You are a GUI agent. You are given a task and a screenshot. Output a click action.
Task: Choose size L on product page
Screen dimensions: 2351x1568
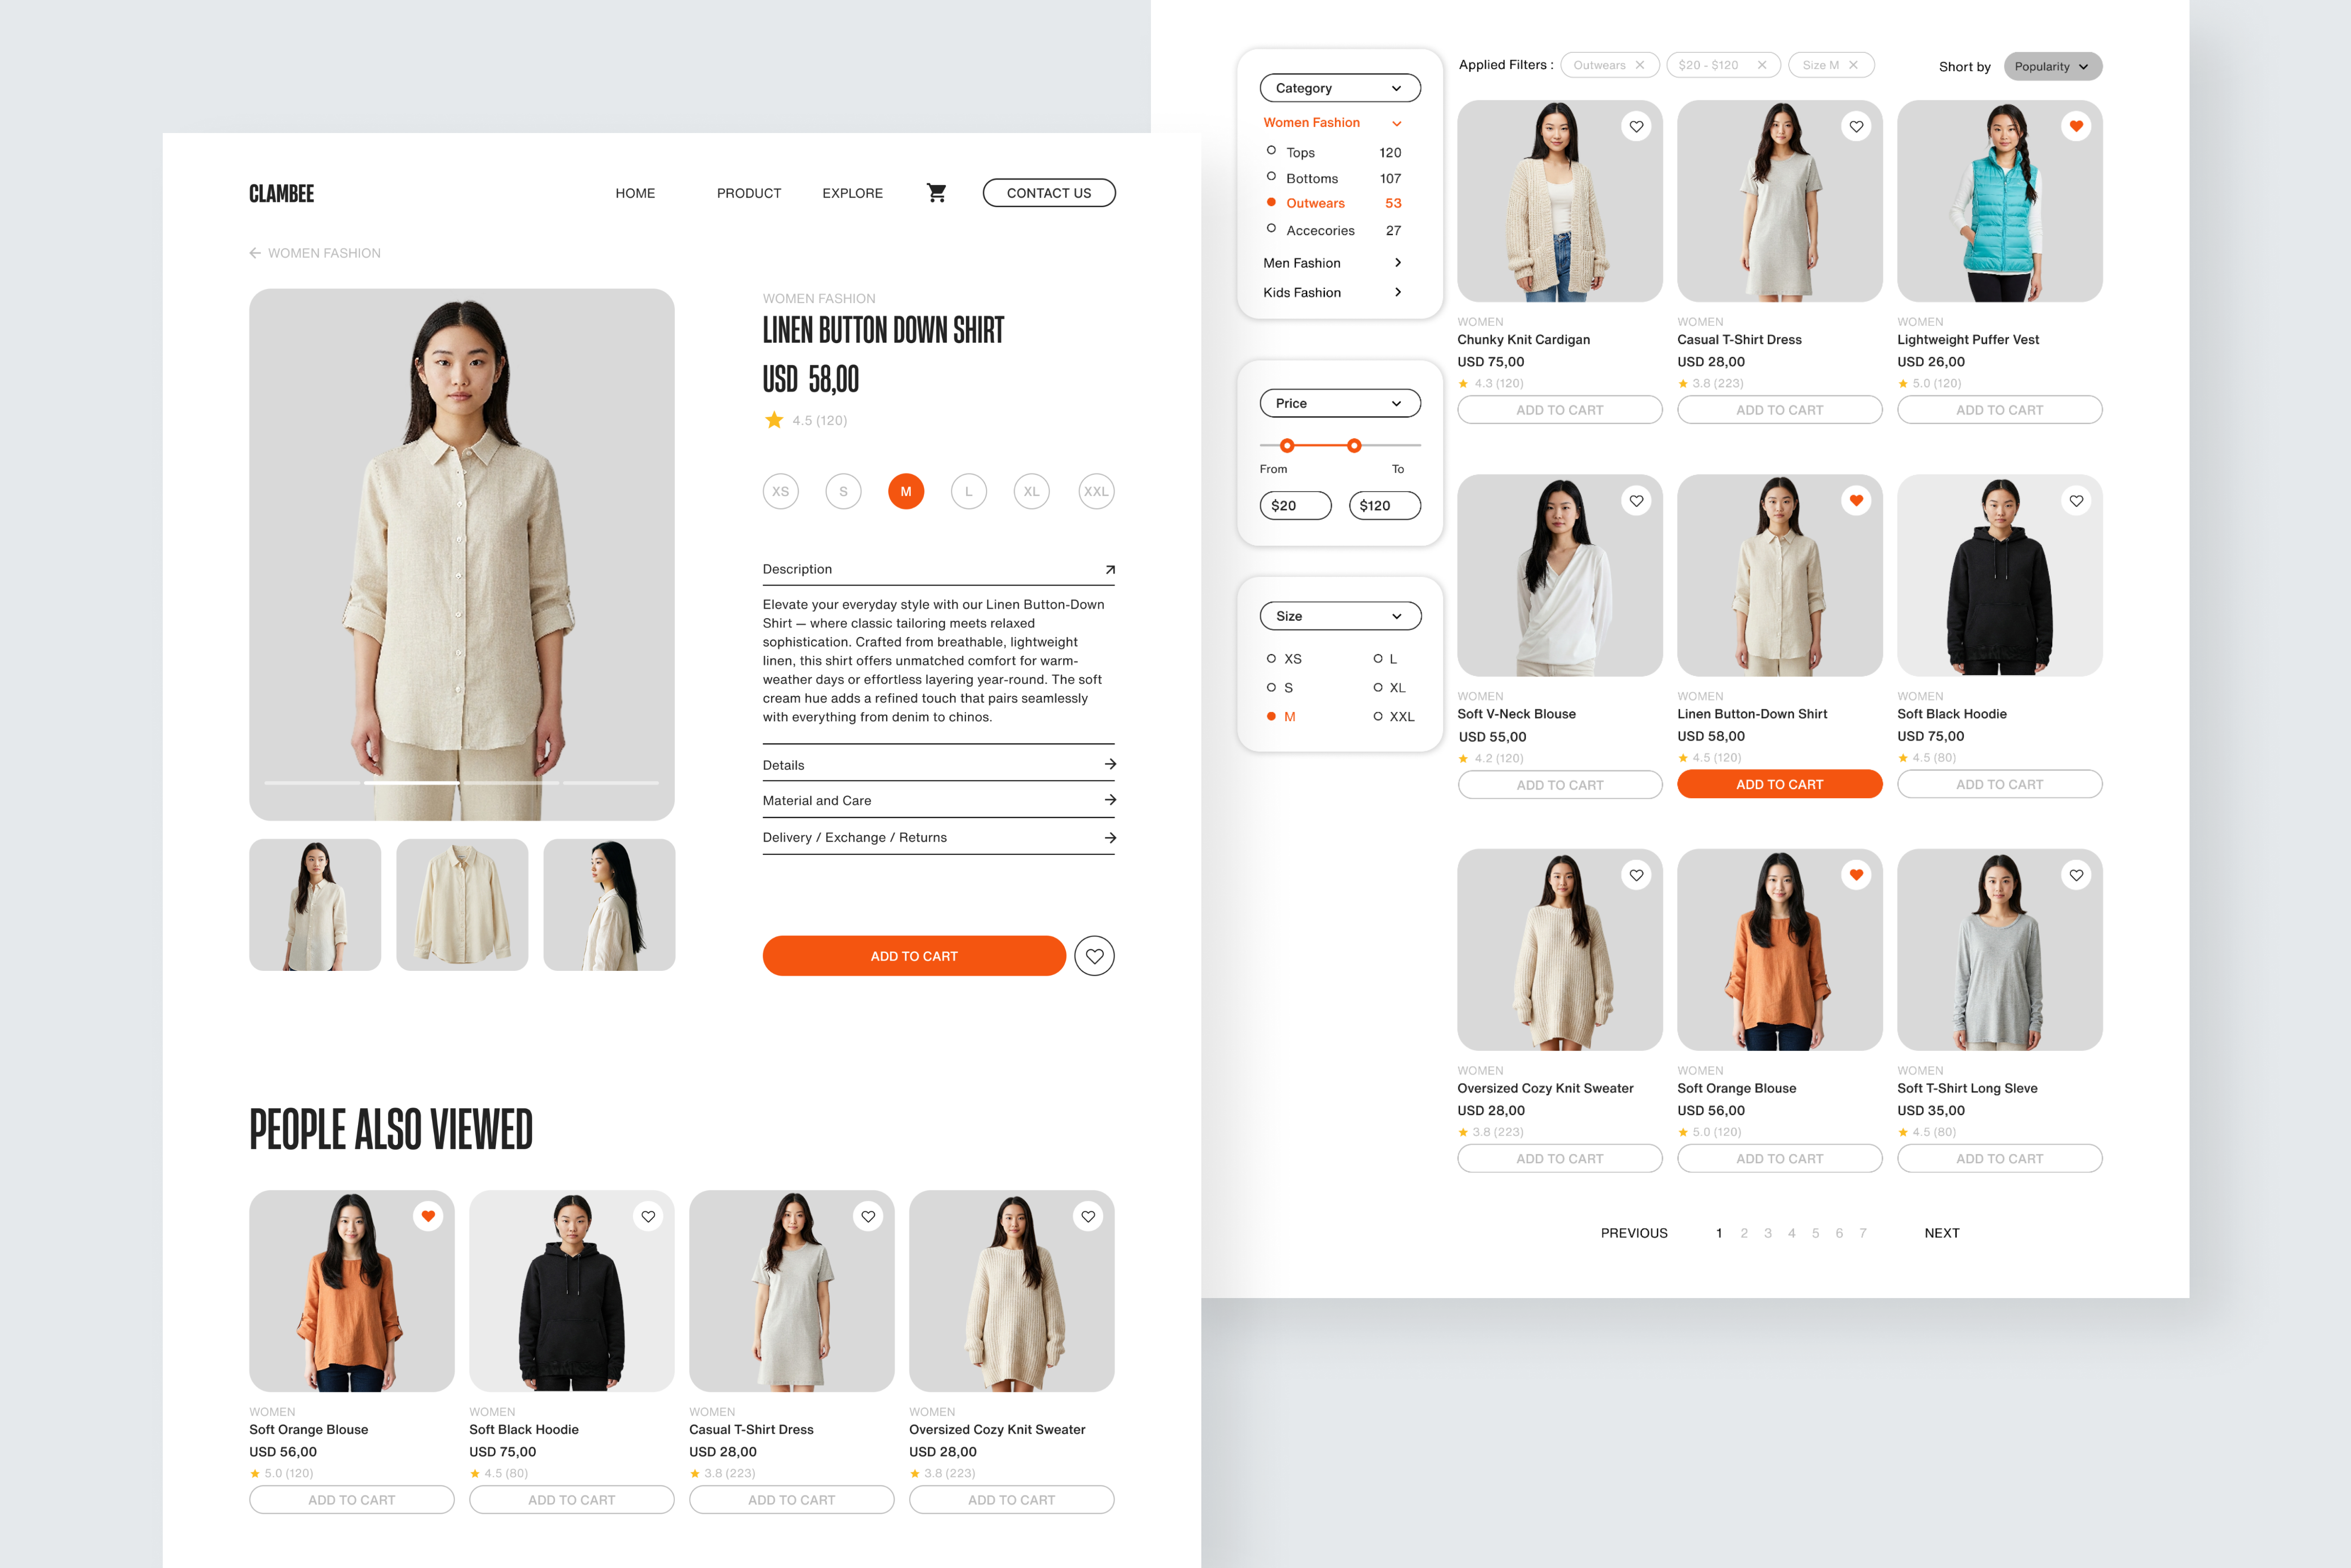968,491
